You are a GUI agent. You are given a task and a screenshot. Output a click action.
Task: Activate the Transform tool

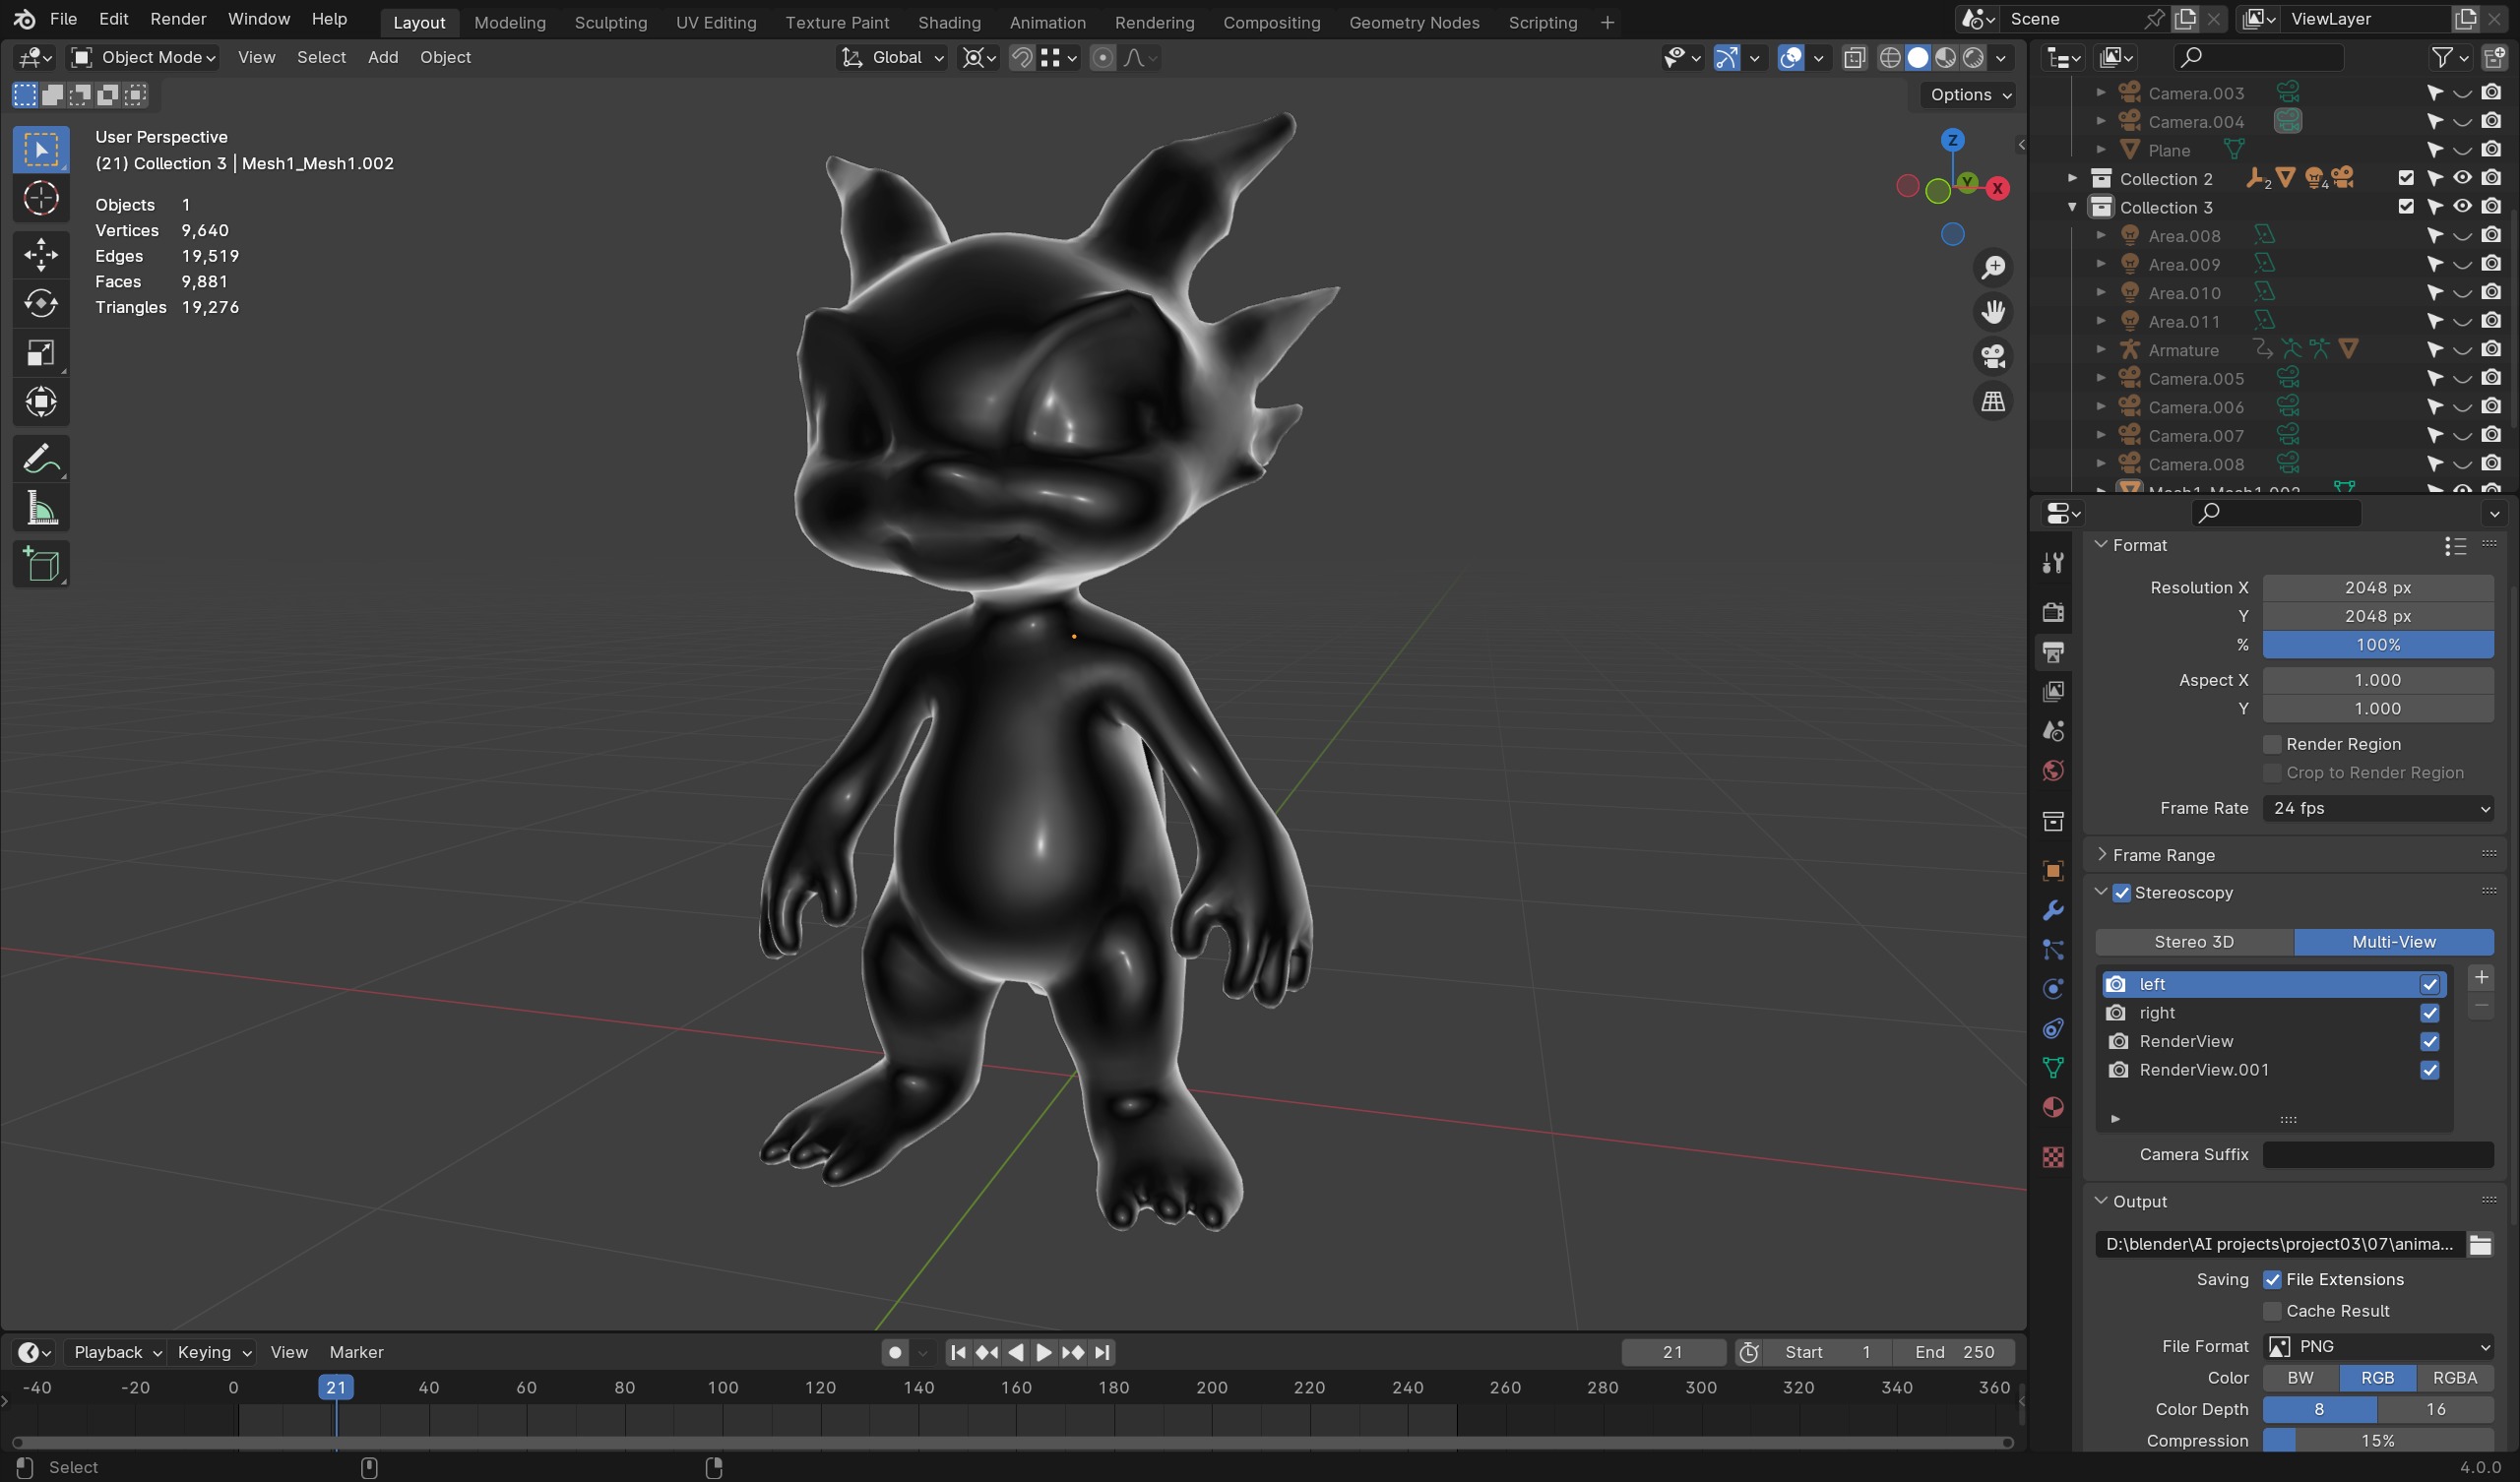tap(41, 402)
